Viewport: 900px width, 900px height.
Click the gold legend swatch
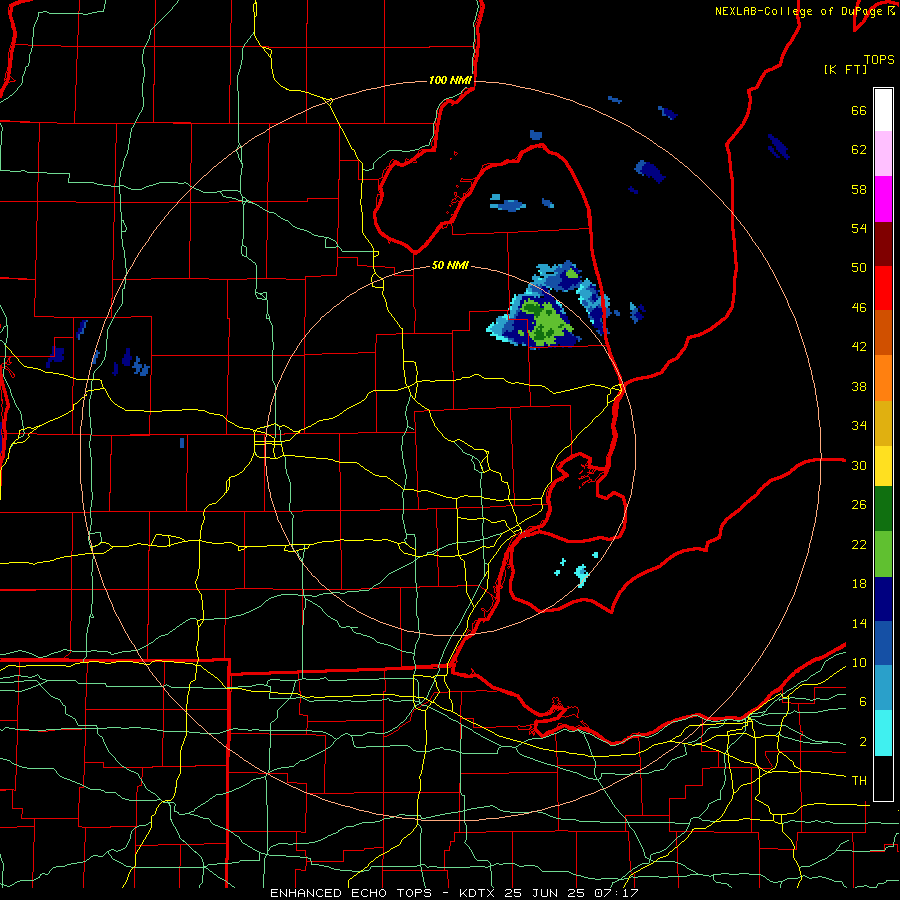click(x=883, y=423)
